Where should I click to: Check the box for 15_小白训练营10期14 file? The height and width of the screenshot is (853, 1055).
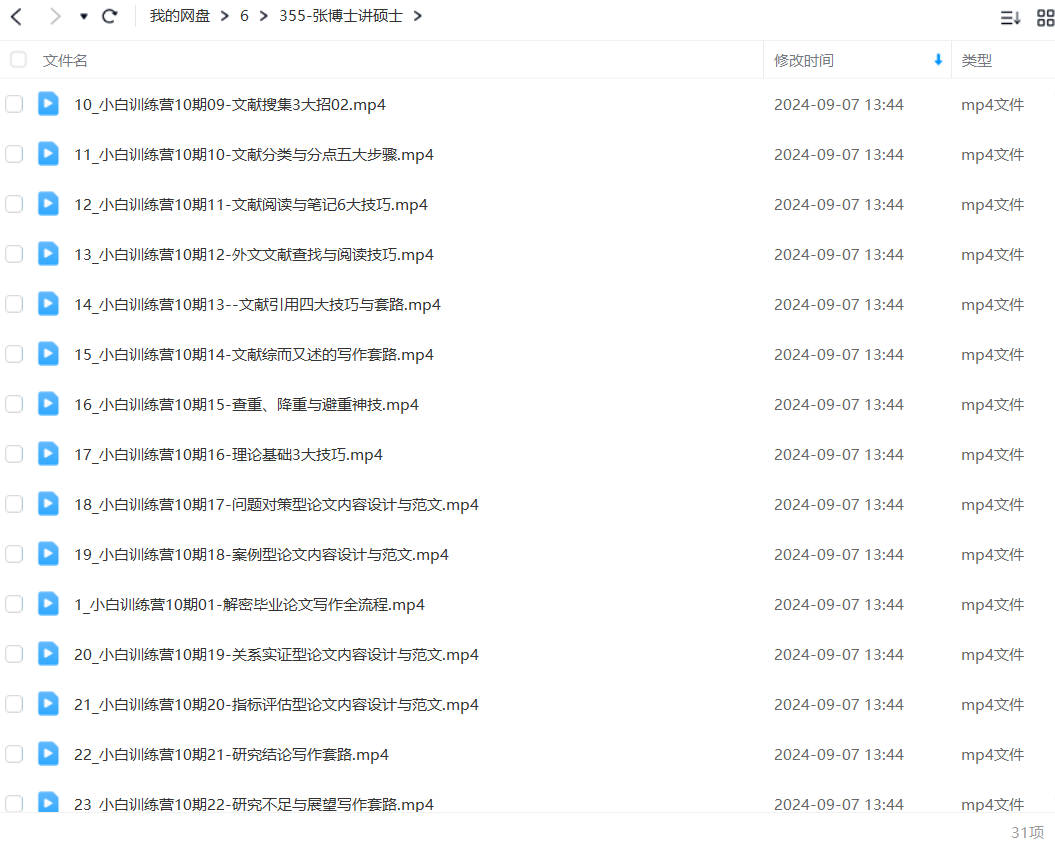coord(14,354)
